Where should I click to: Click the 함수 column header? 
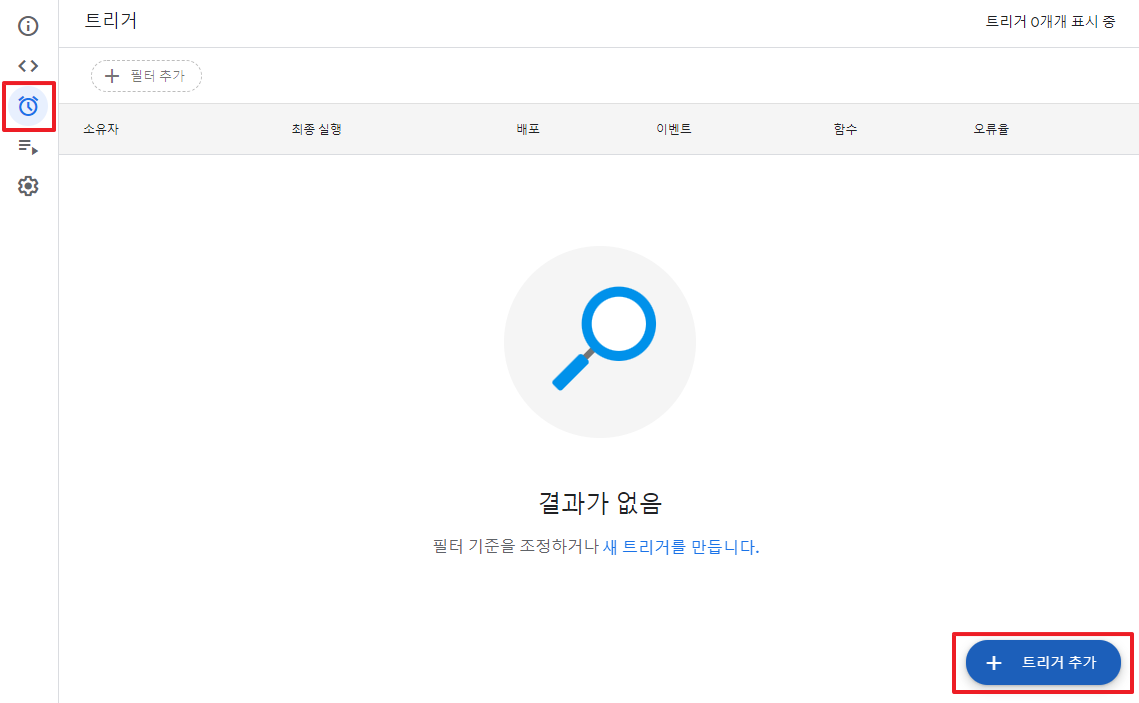click(x=844, y=128)
